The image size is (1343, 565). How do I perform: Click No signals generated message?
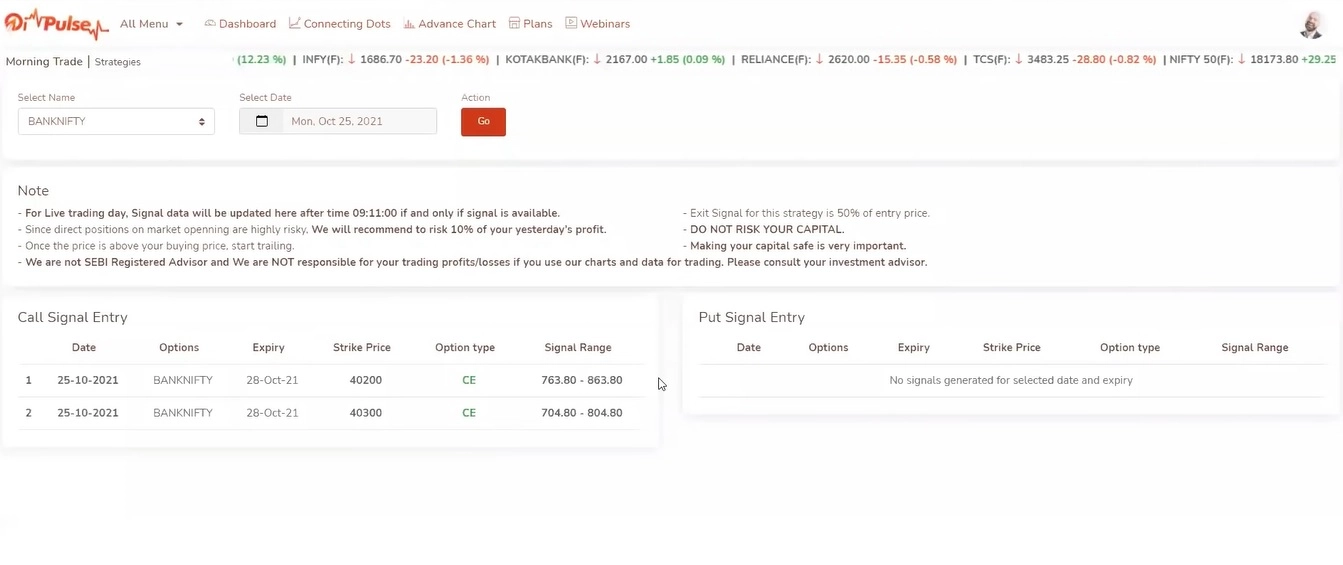(1011, 381)
